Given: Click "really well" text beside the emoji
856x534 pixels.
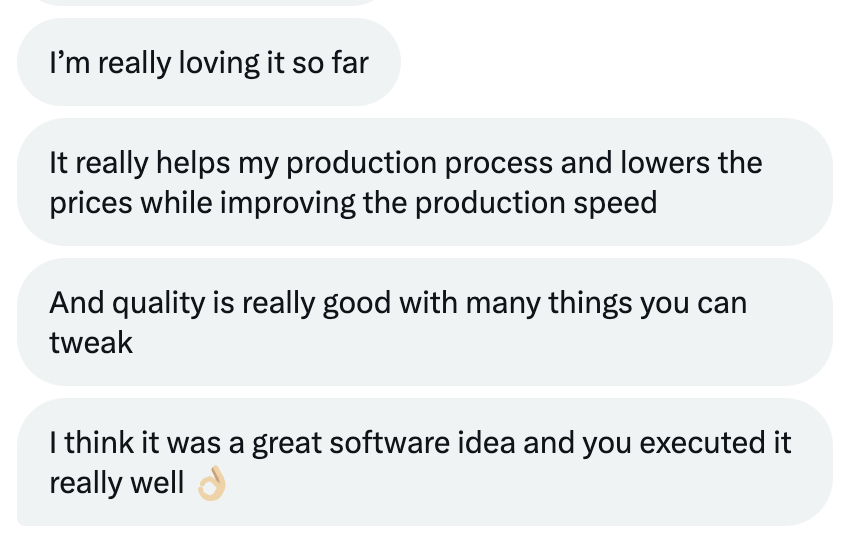Looking at the screenshot, I should coord(116,483).
